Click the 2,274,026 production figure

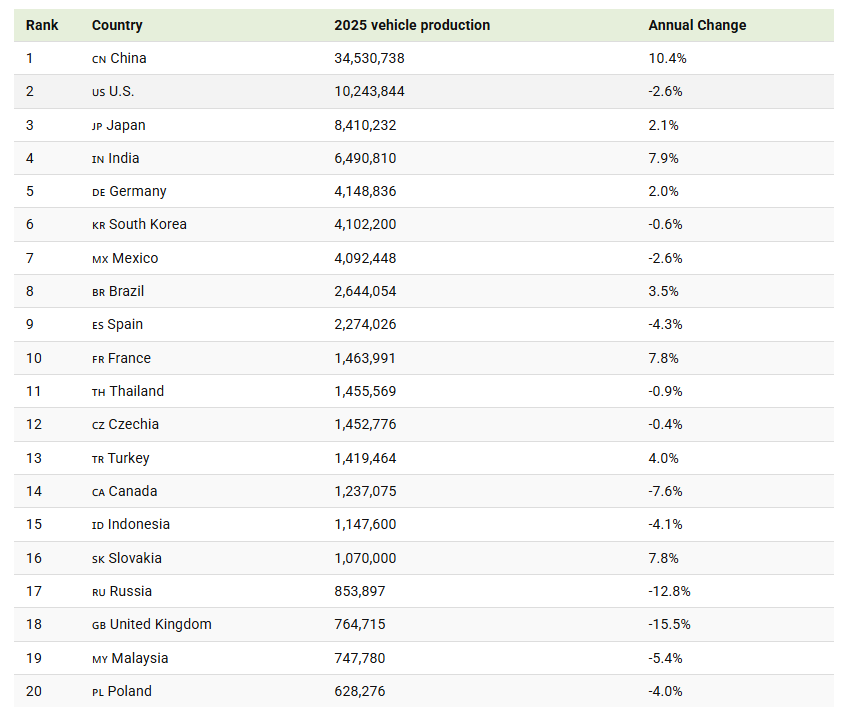(x=365, y=324)
